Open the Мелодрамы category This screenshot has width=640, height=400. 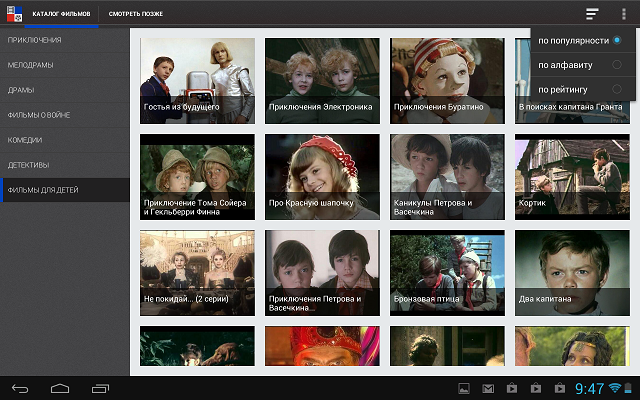[x=65, y=65]
